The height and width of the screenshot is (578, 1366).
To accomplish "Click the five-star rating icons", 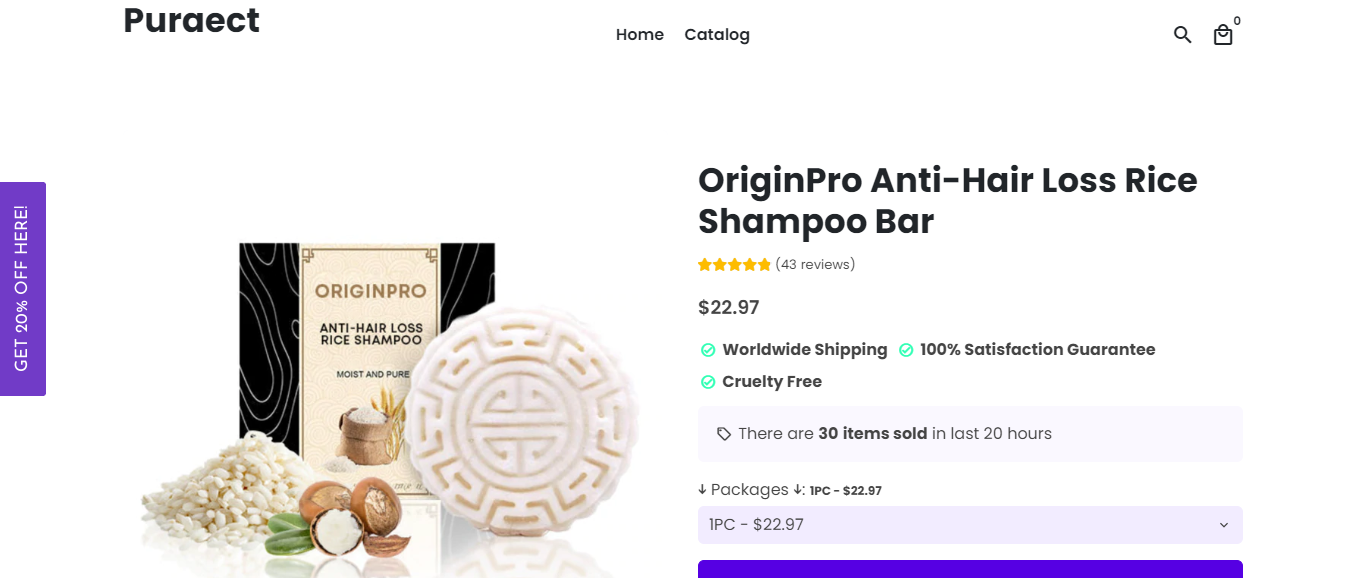I will (x=734, y=265).
